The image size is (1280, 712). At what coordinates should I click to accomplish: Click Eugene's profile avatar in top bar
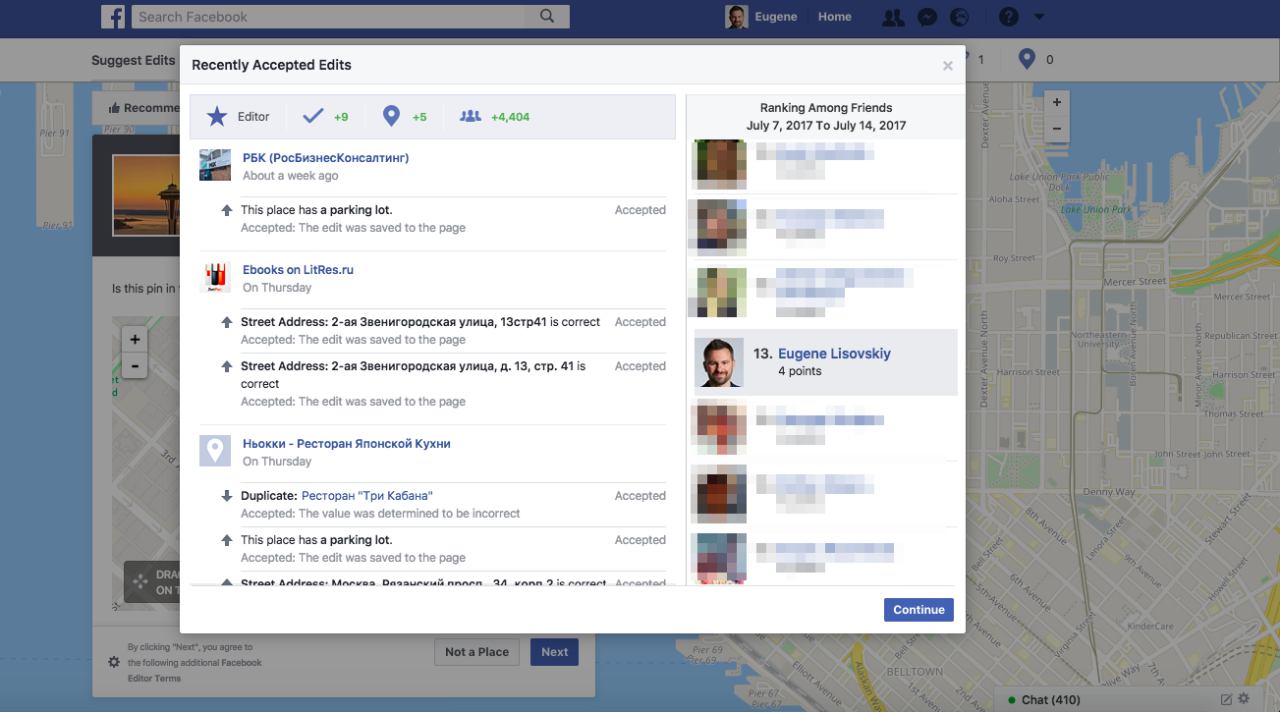736,17
